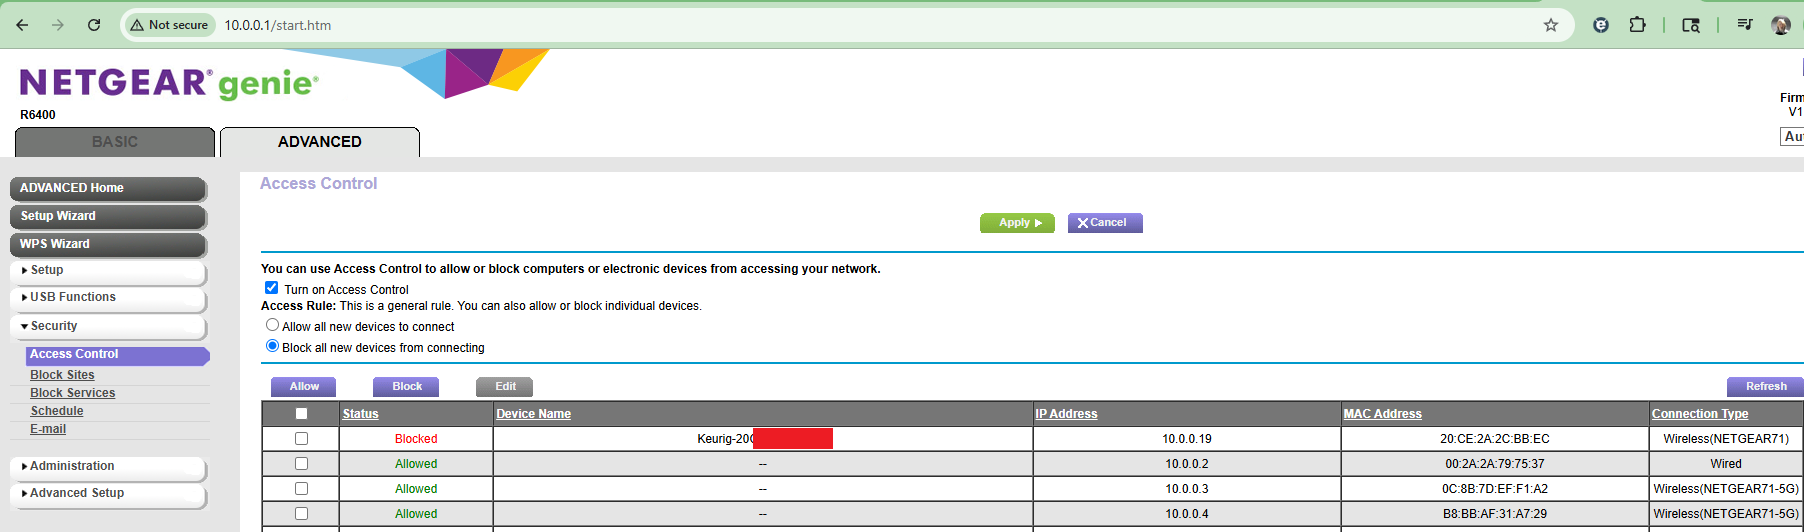1804x532 pixels.
Task: Select Block all new devices from connecting
Action: click(272, 346)
